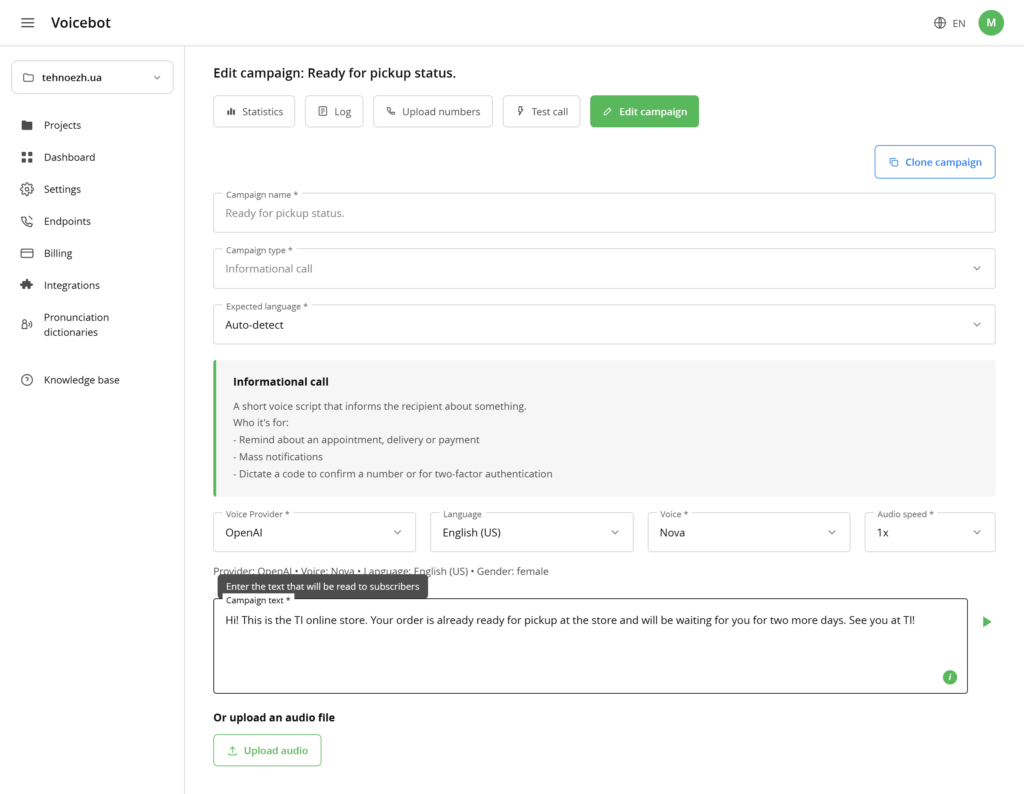Screen dimensions: 1024x794
Task: Play the campaign text preview
Action: coord(987,622)
